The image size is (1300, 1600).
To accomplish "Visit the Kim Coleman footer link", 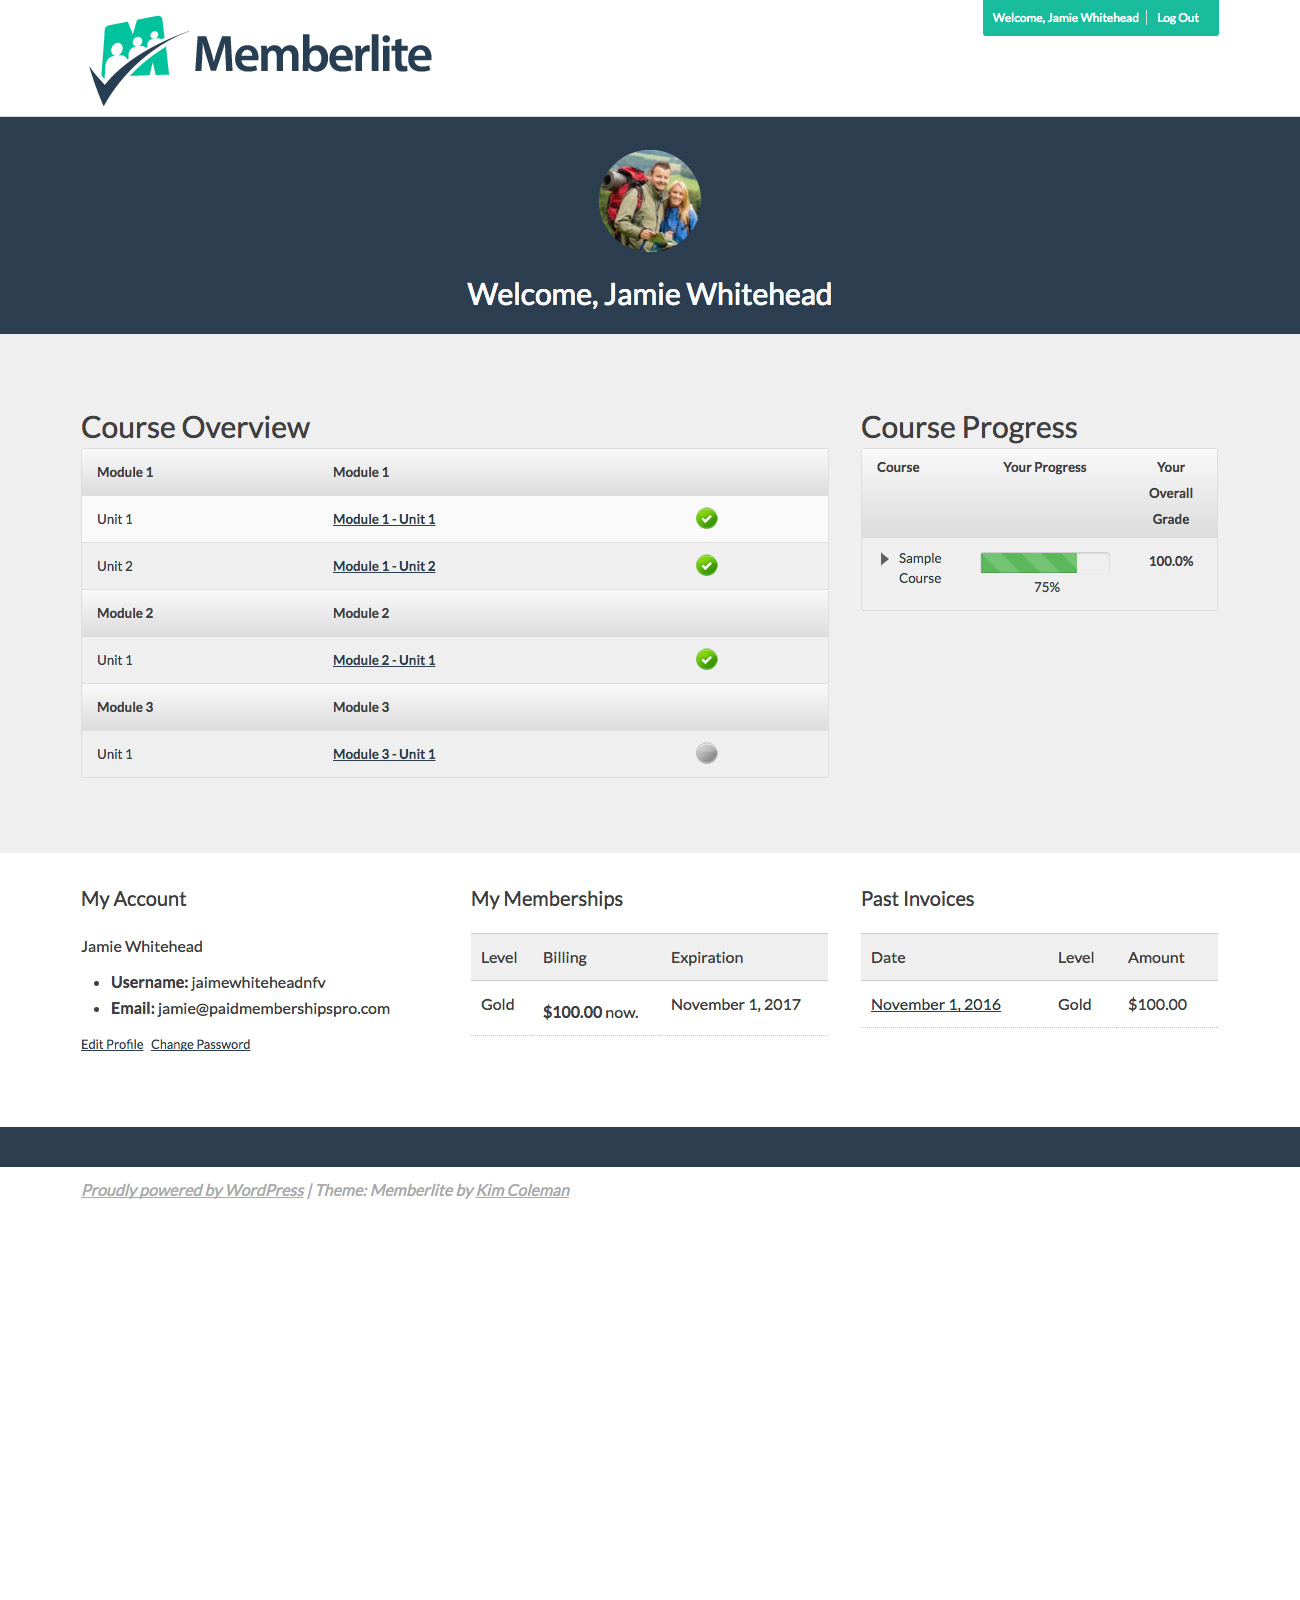I will coord(523,1190).
